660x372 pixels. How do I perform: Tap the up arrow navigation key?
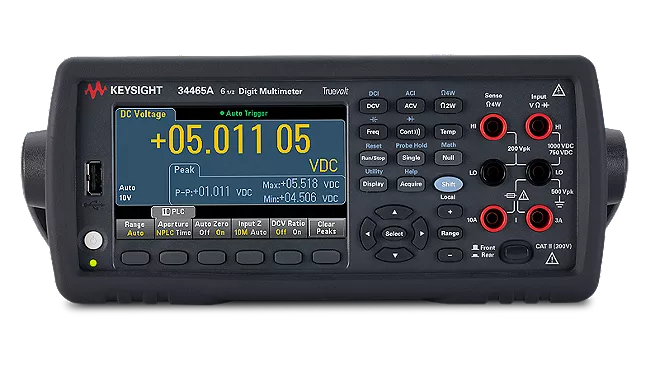click(394, 212)
